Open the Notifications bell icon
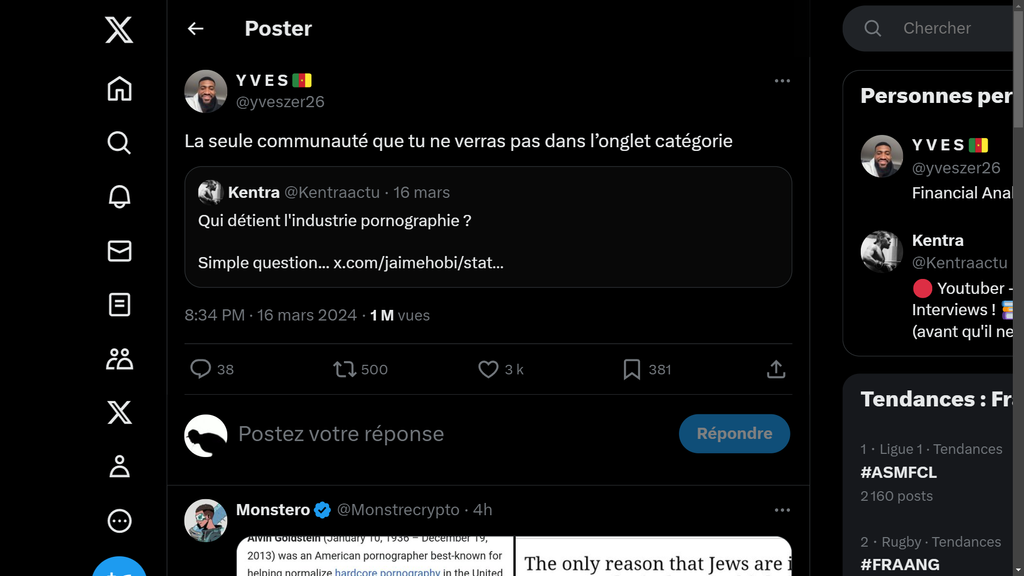The image size is (1024, 576). 119,197
